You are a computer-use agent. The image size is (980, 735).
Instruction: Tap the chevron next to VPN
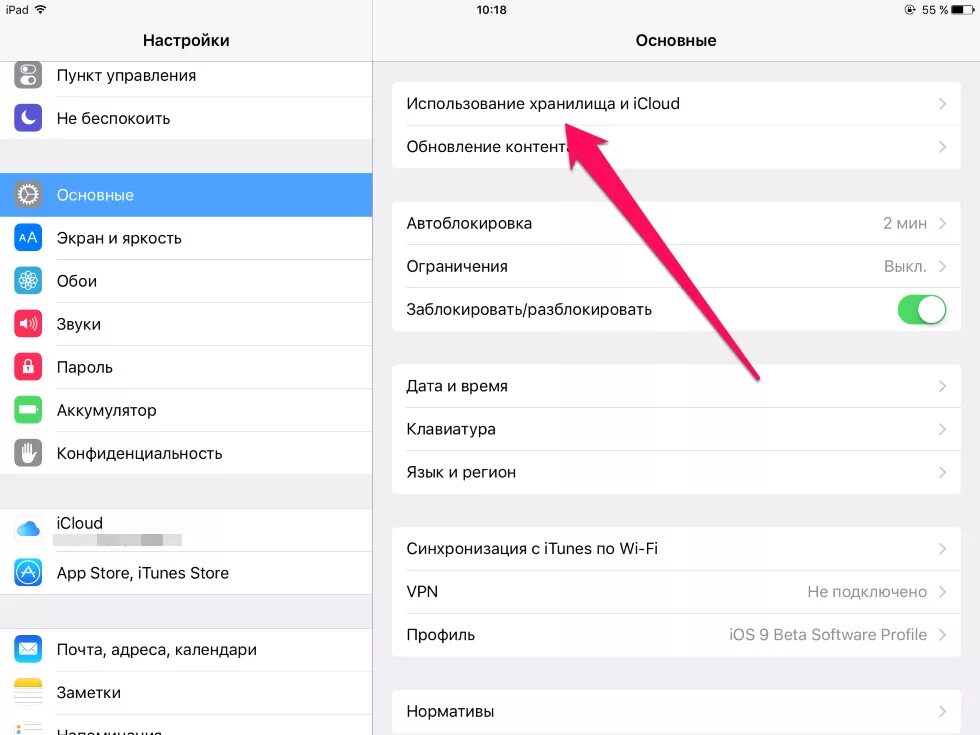pyautogui.click(x=942, y=591)
